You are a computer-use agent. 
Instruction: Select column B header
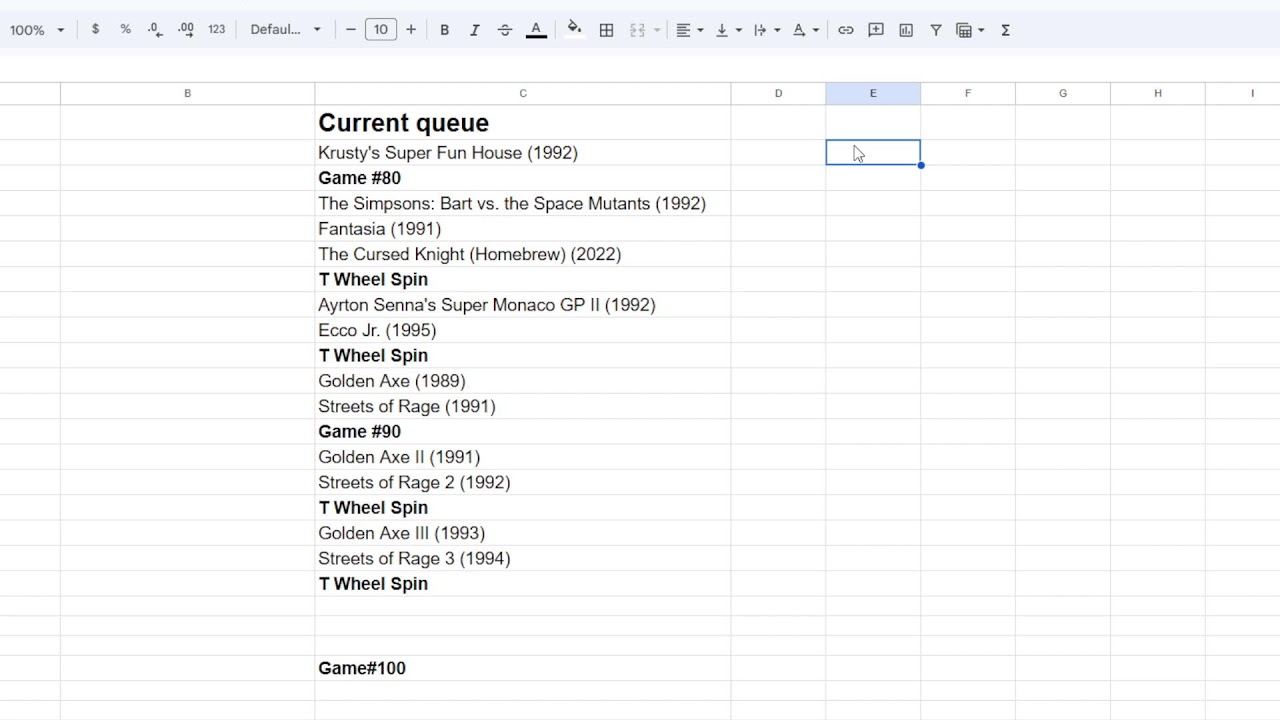click(x=188, y=93)
